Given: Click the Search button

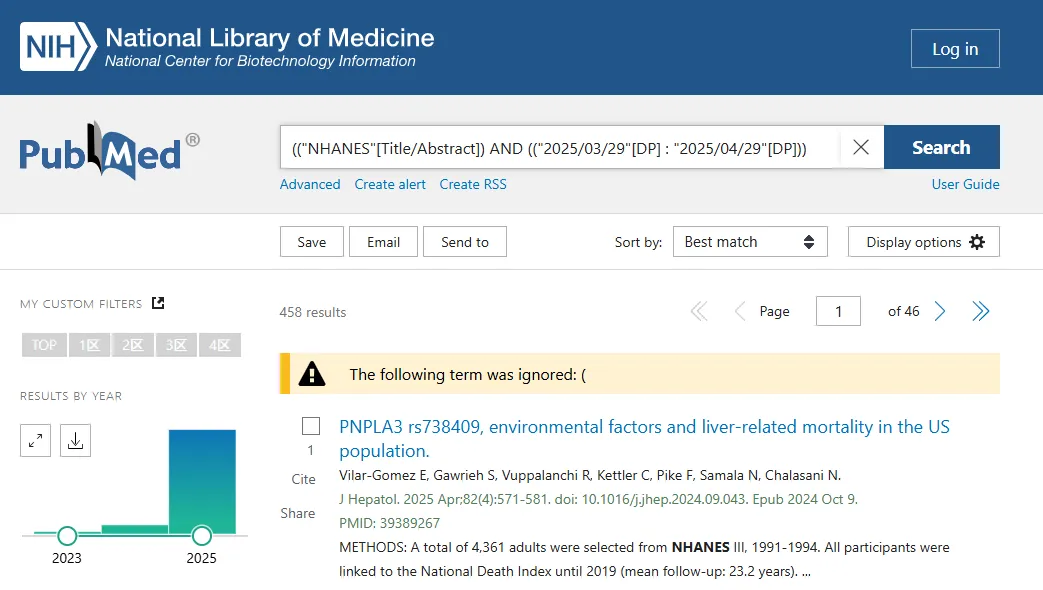Looking at the screenshot, I should coord(941,147).
